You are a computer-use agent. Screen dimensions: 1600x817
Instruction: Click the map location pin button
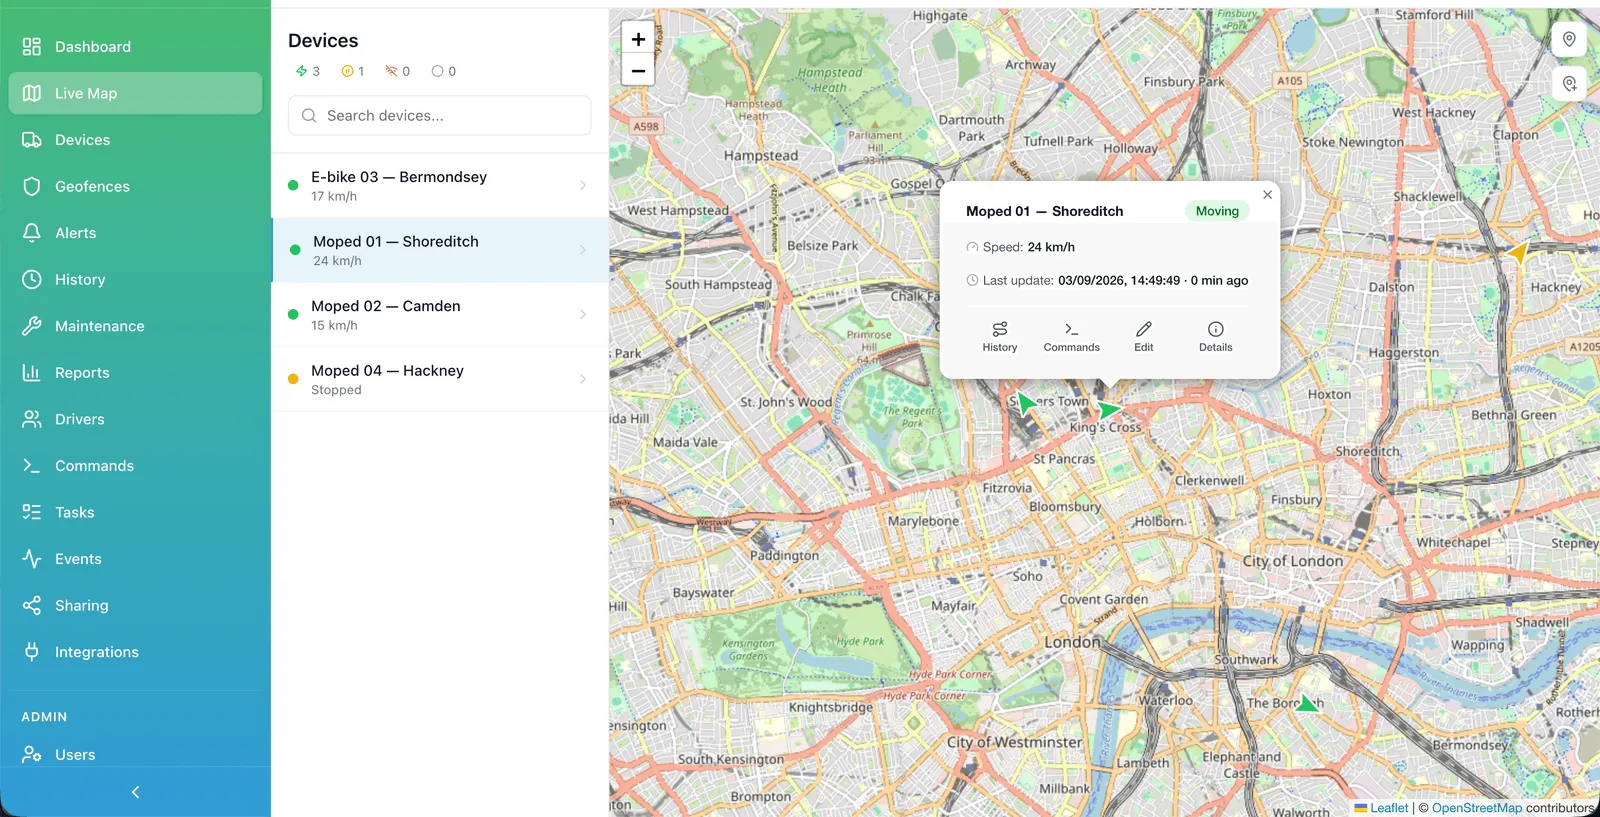click(x=1569, y=39)
